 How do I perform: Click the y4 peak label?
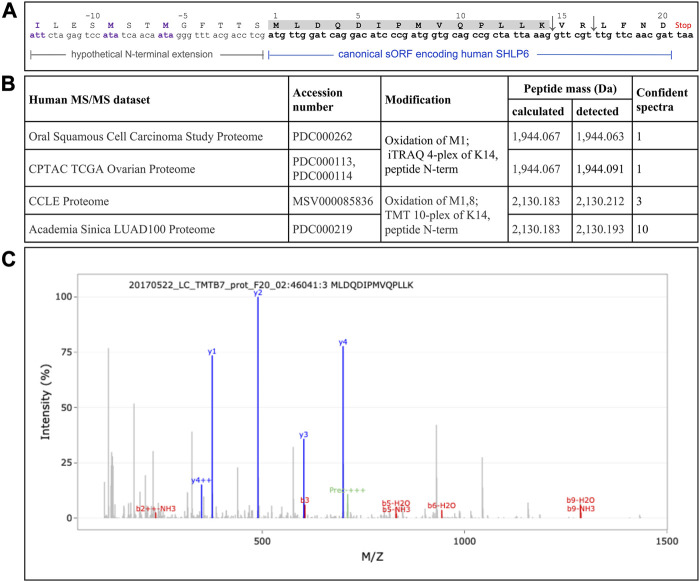[x=343, y=342]
